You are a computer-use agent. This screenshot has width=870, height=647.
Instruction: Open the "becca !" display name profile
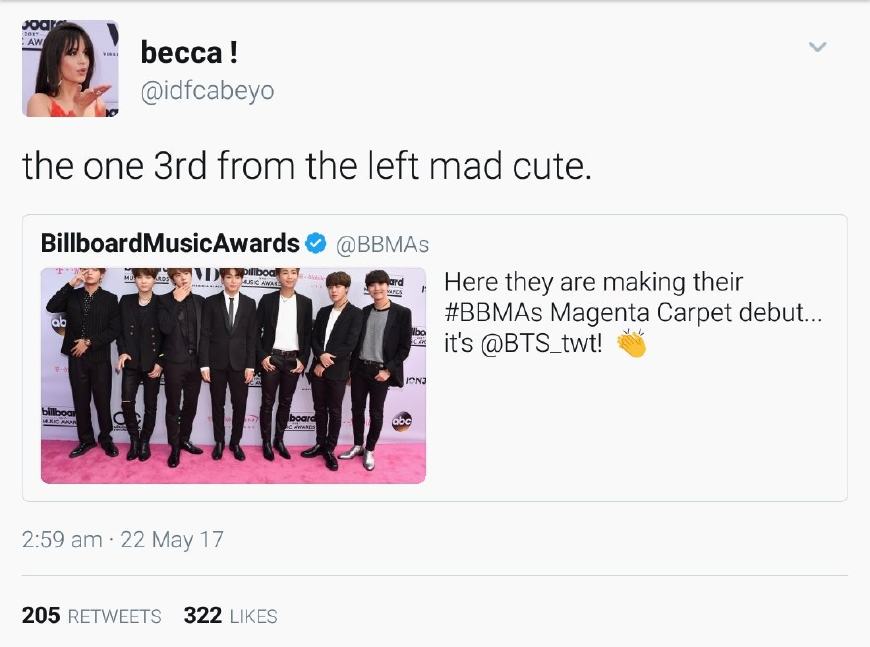(x=189, y=53)
